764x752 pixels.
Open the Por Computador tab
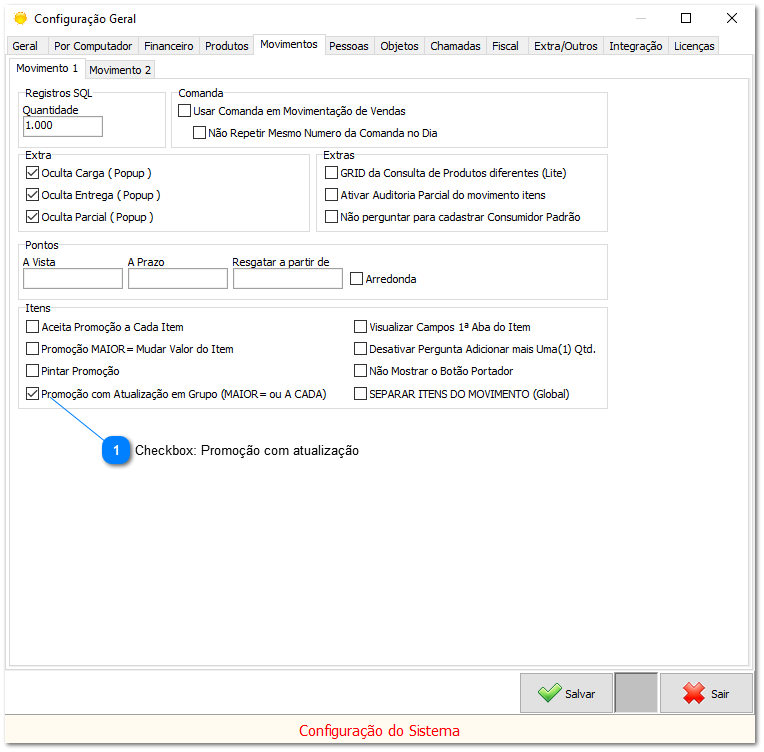93,46
